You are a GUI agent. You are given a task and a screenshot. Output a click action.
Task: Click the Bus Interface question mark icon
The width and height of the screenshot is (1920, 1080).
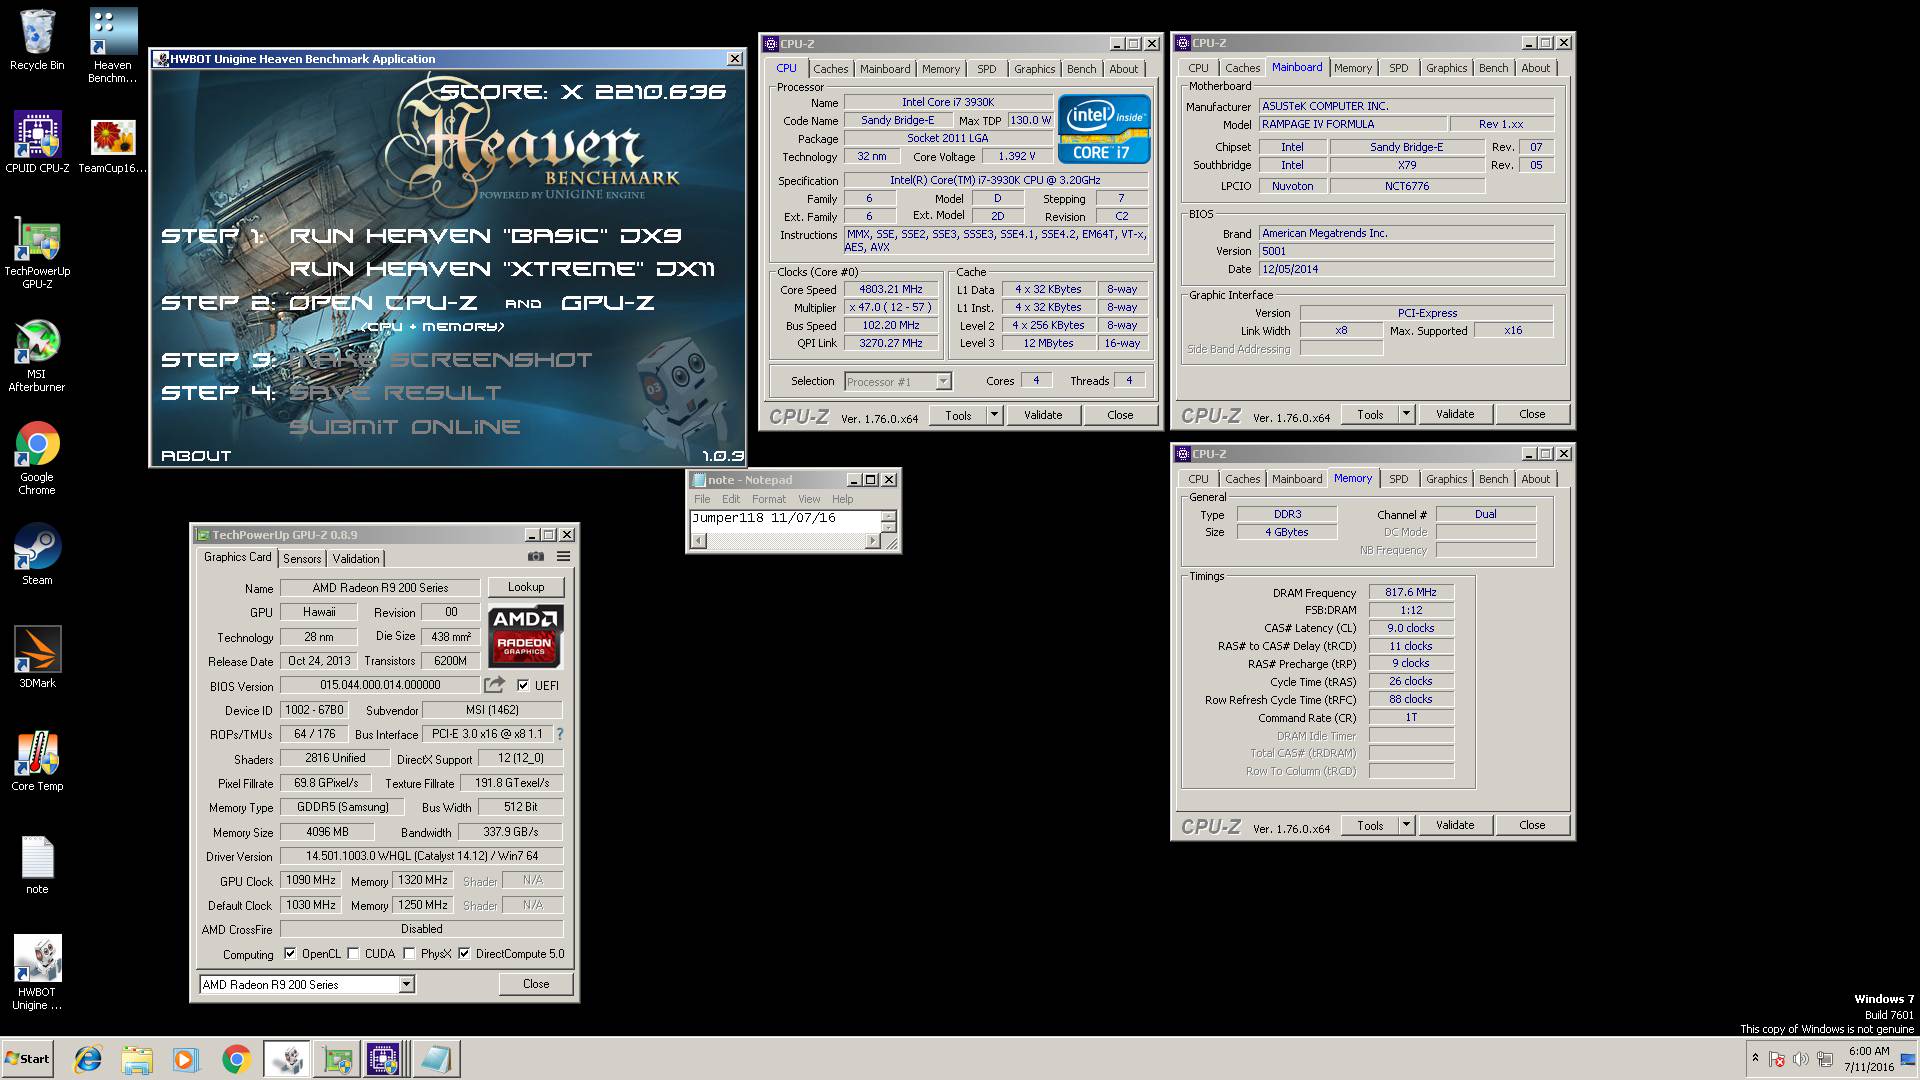pyautogui.click(x=560, y=734)
